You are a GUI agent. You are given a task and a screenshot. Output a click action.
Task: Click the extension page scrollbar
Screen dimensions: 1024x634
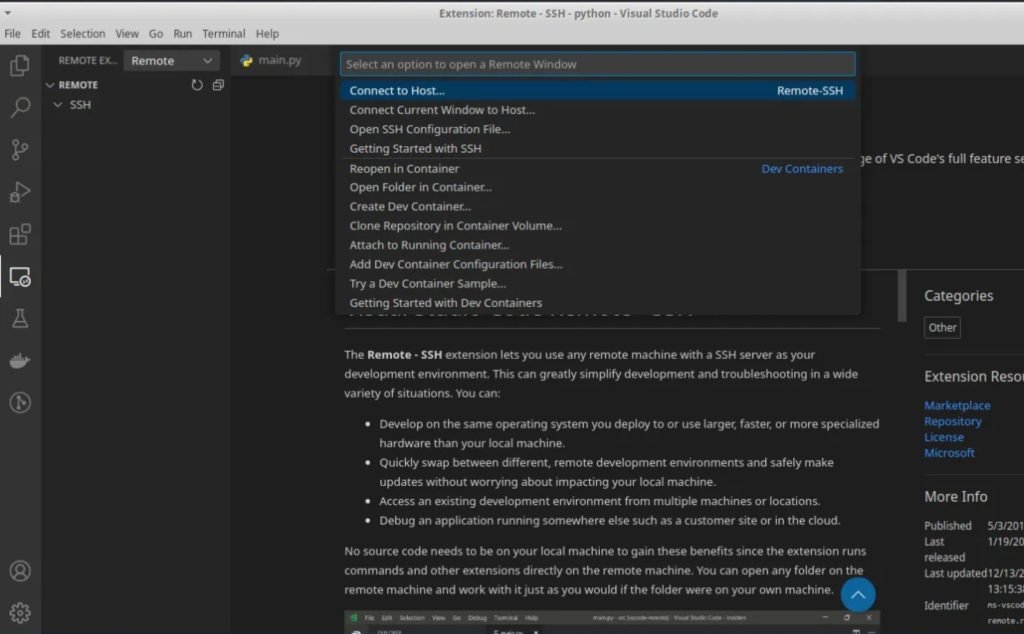tap(902, 296)
